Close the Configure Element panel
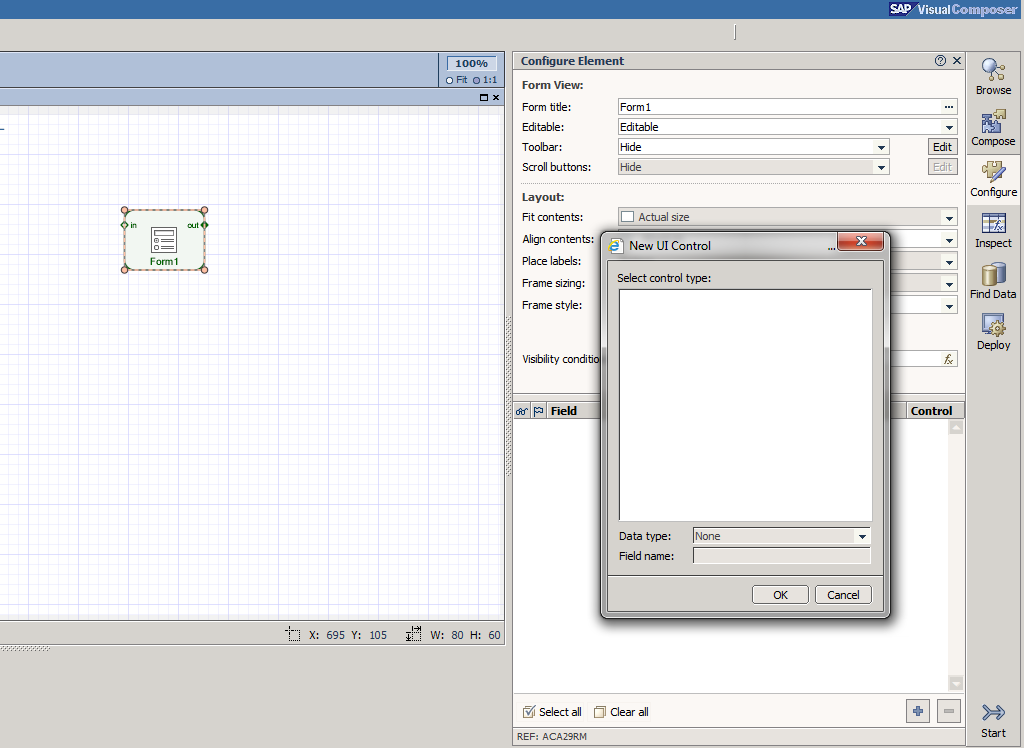The width and height of the screenshot is (1024, 748). pyautogui.click(x=957, y=61)
